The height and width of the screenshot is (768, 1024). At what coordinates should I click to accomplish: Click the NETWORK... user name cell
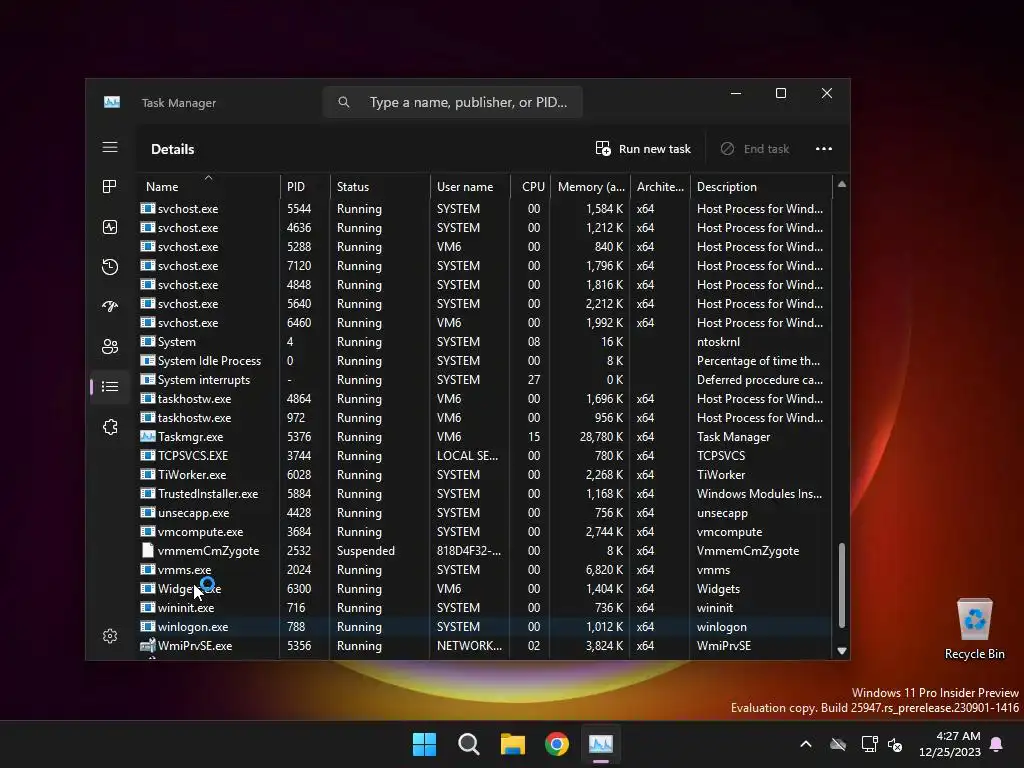tap(469, 646)
